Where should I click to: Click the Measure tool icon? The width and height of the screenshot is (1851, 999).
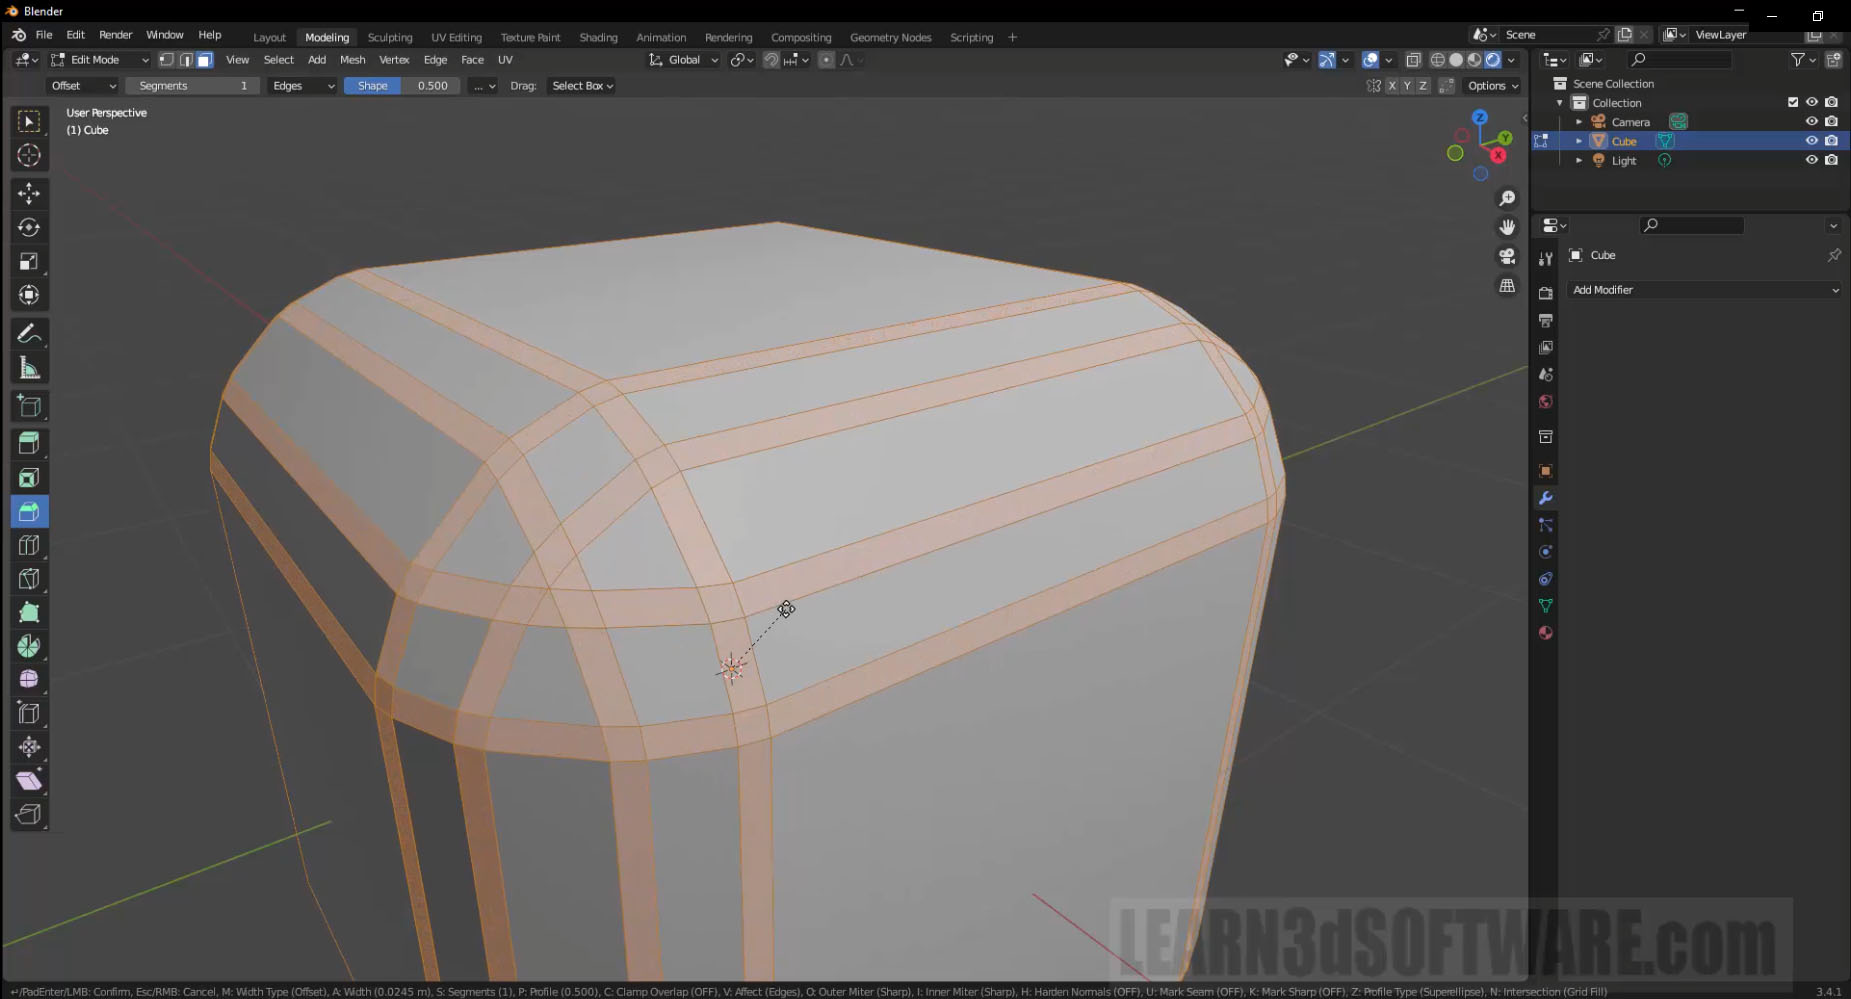pos(29,369)
